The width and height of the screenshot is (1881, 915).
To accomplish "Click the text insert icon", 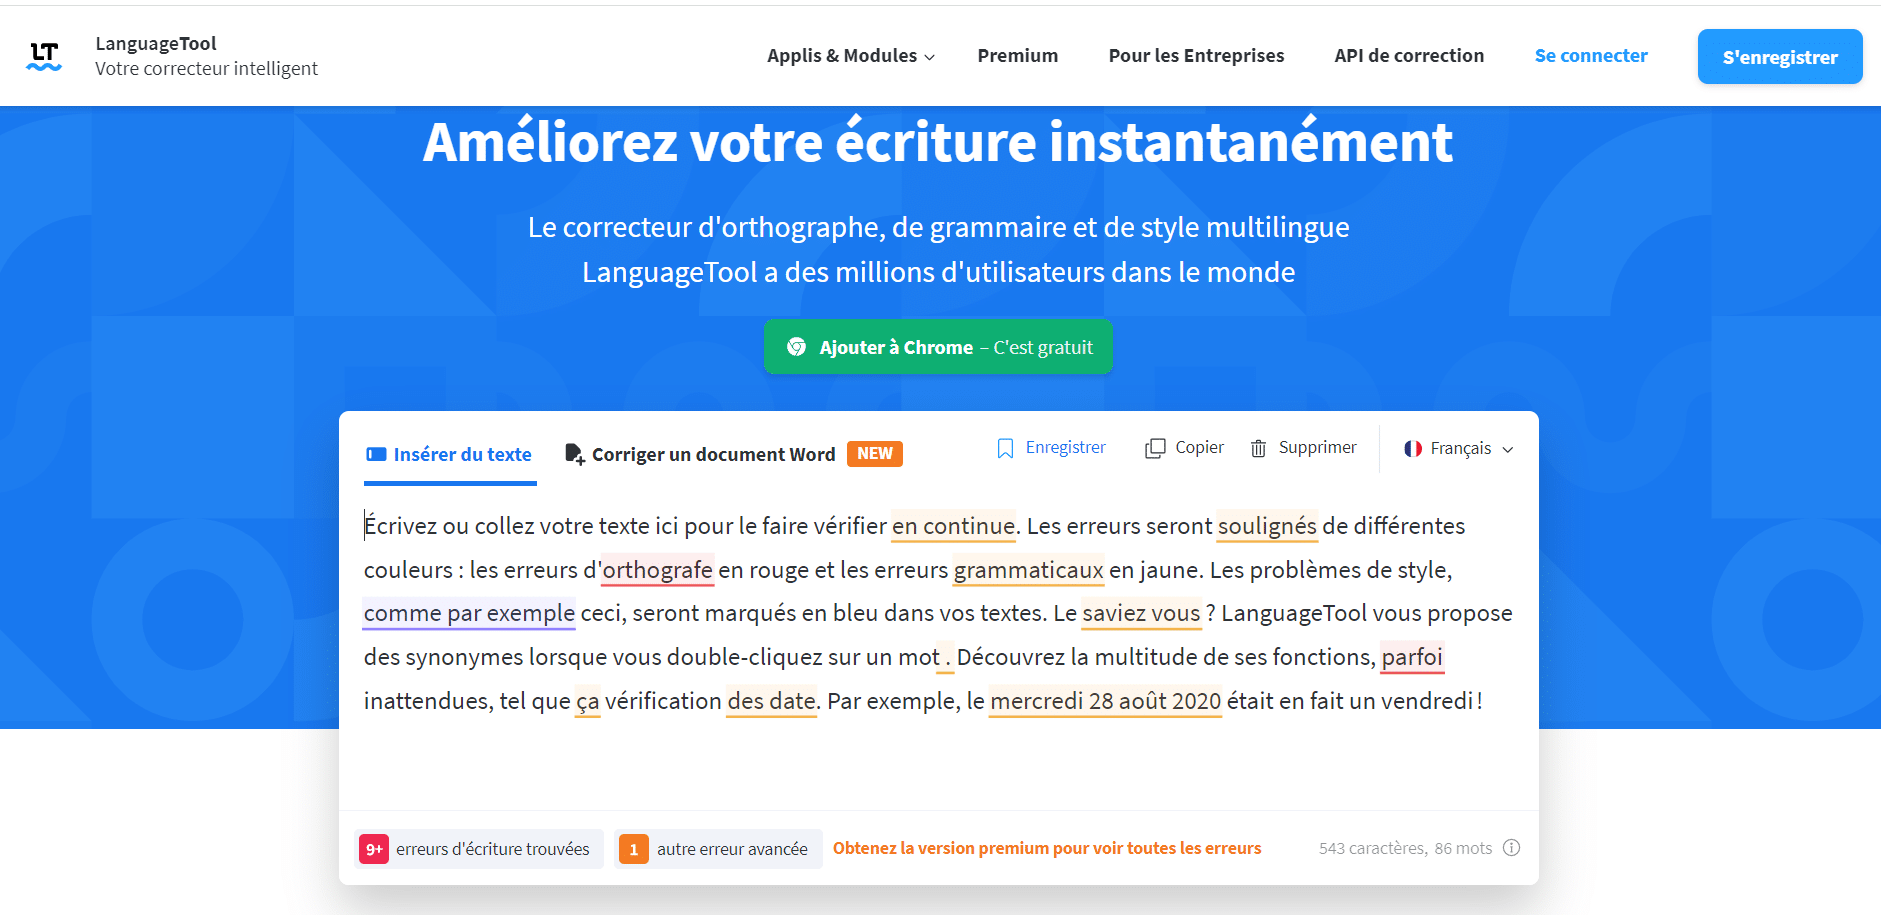I will pos(376,454).
